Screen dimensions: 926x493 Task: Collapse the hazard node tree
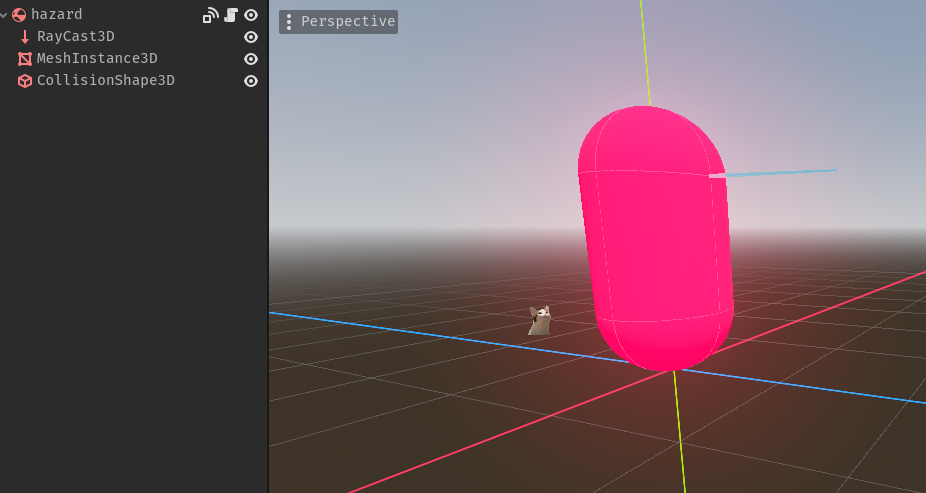(5, 15)
